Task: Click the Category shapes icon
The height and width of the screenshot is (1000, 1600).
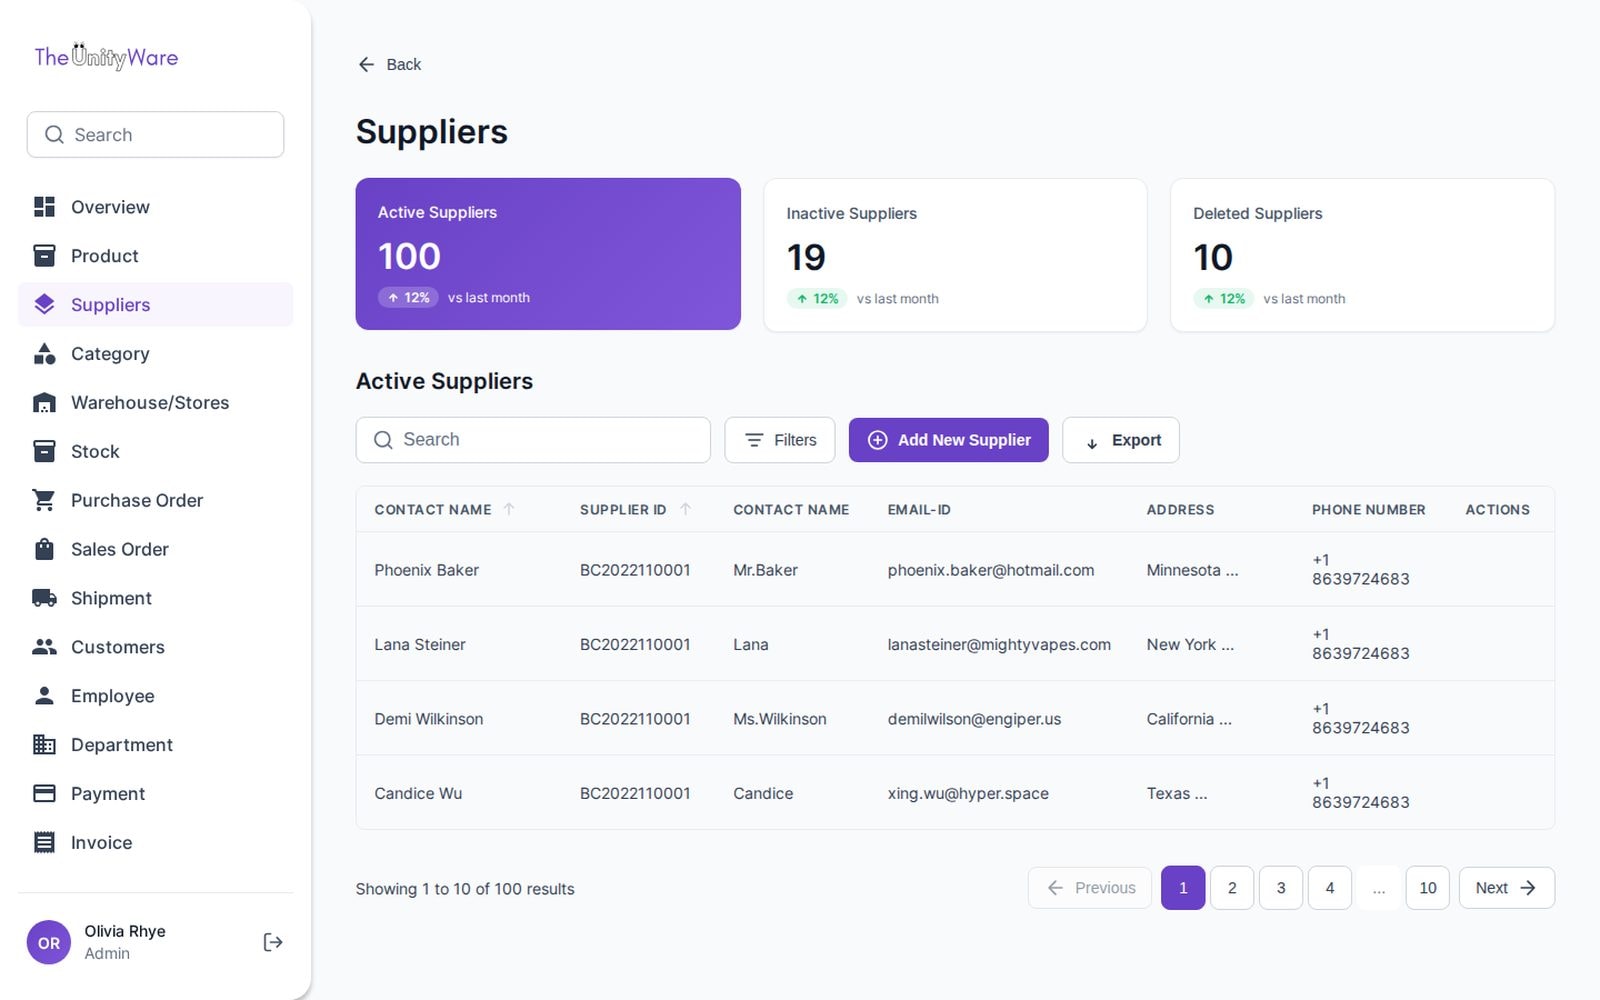Action: (x=44, y=354)
